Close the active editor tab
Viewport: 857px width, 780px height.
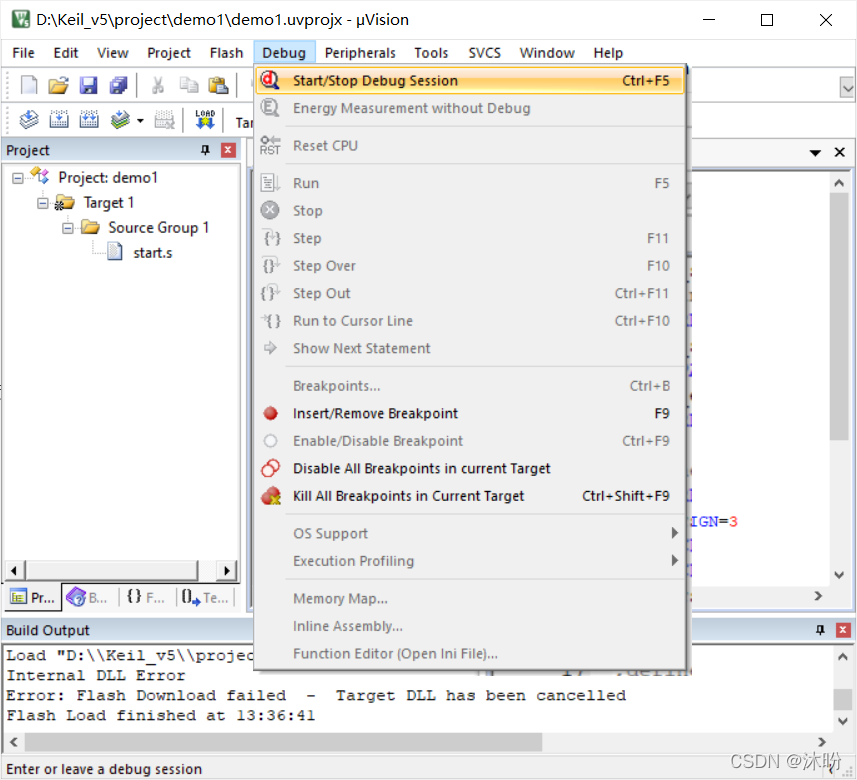click(840, 153)
